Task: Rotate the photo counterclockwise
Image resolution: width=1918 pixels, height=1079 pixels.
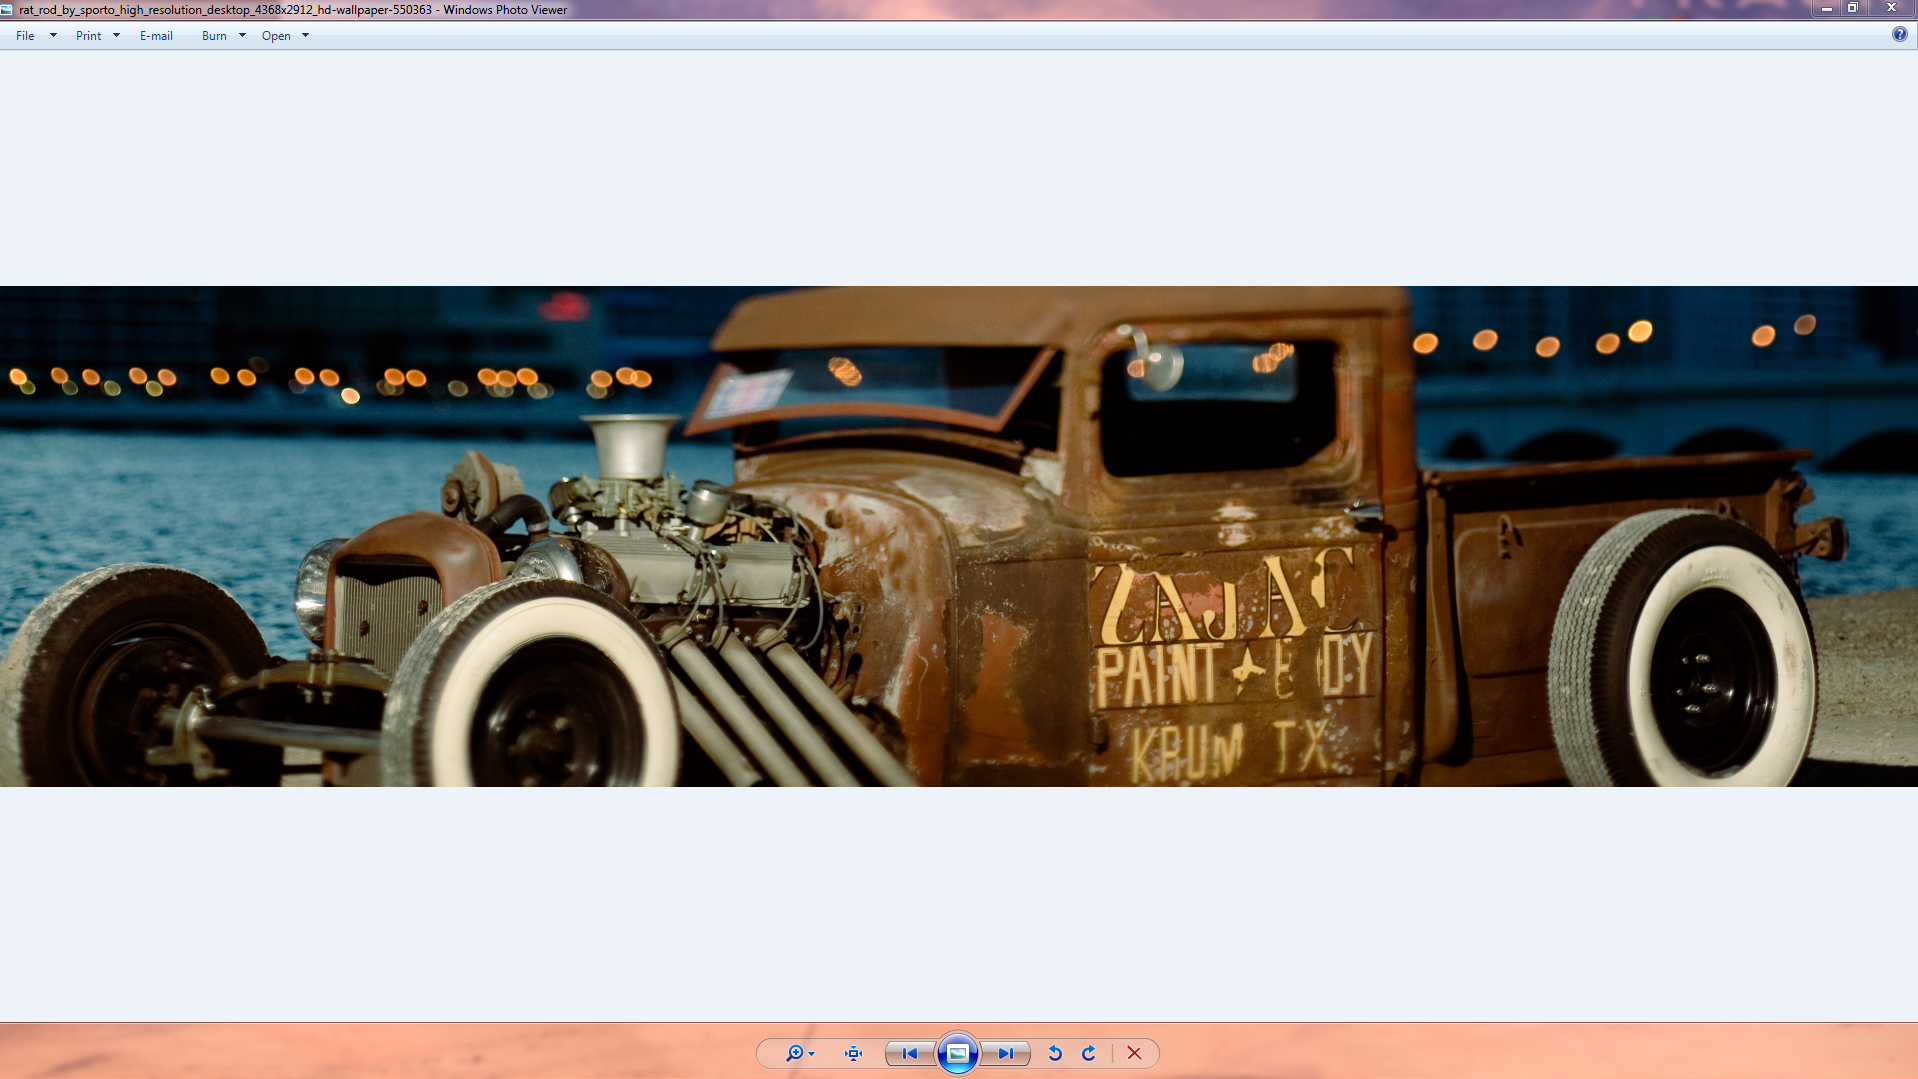Action: tap(1055, 1053)
